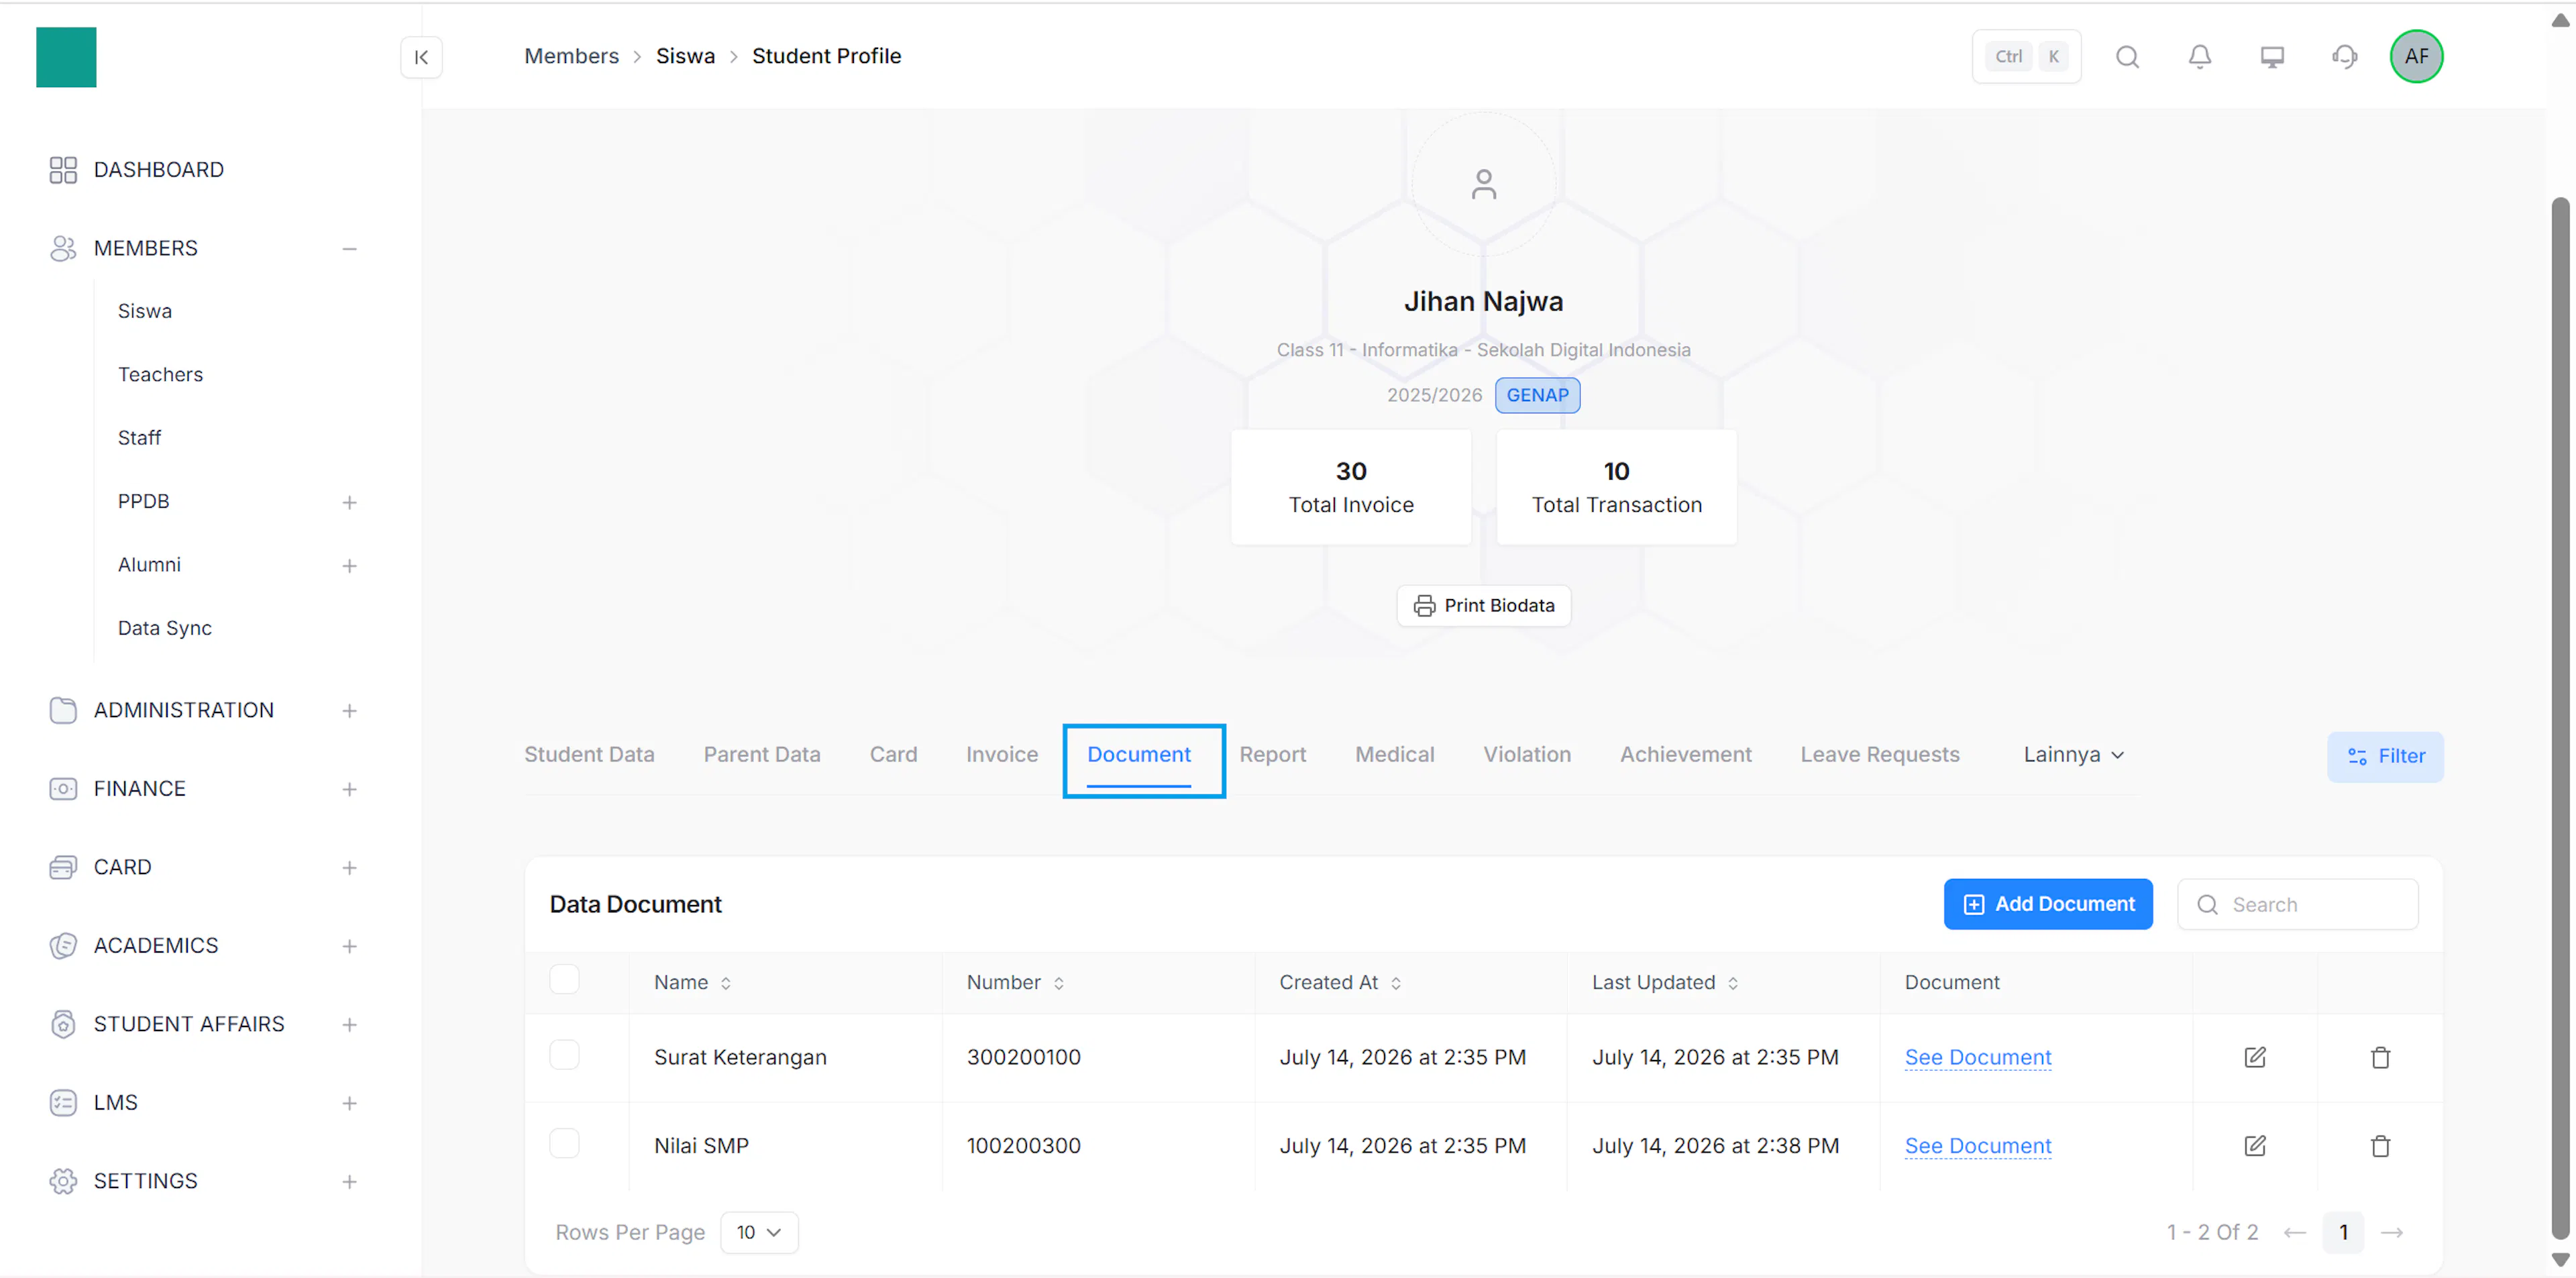This screenshot has width=2576, height=1278.
Task: Open the notifications bell
Action: [2199, 57]
